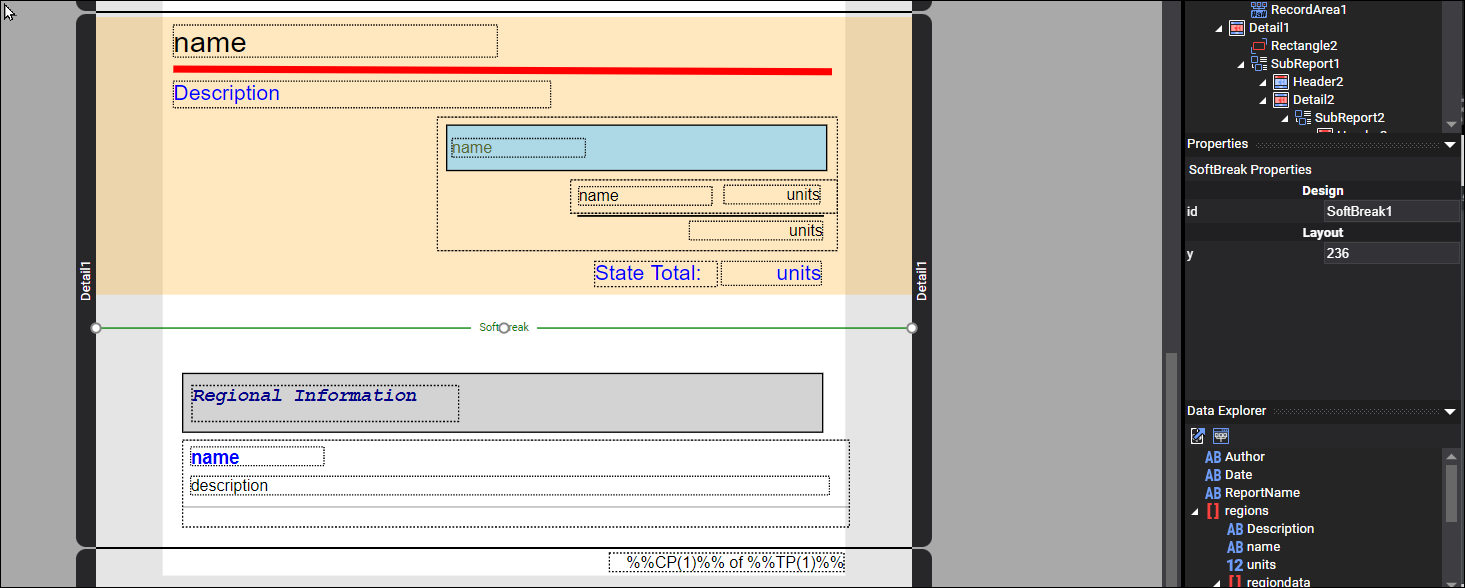Click the data structure icon beside the edit icon
This screenshot has height=588, width=1465.
[1221, 436]
